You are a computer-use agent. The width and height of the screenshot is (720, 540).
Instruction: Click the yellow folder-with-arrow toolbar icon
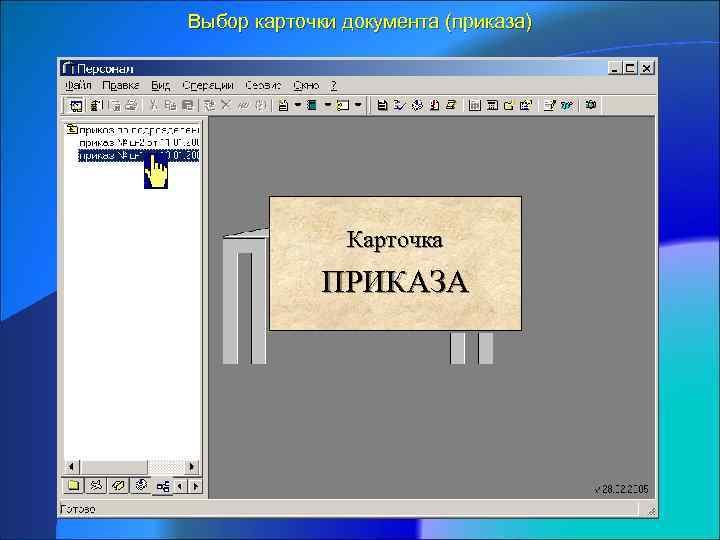[509, 106]
